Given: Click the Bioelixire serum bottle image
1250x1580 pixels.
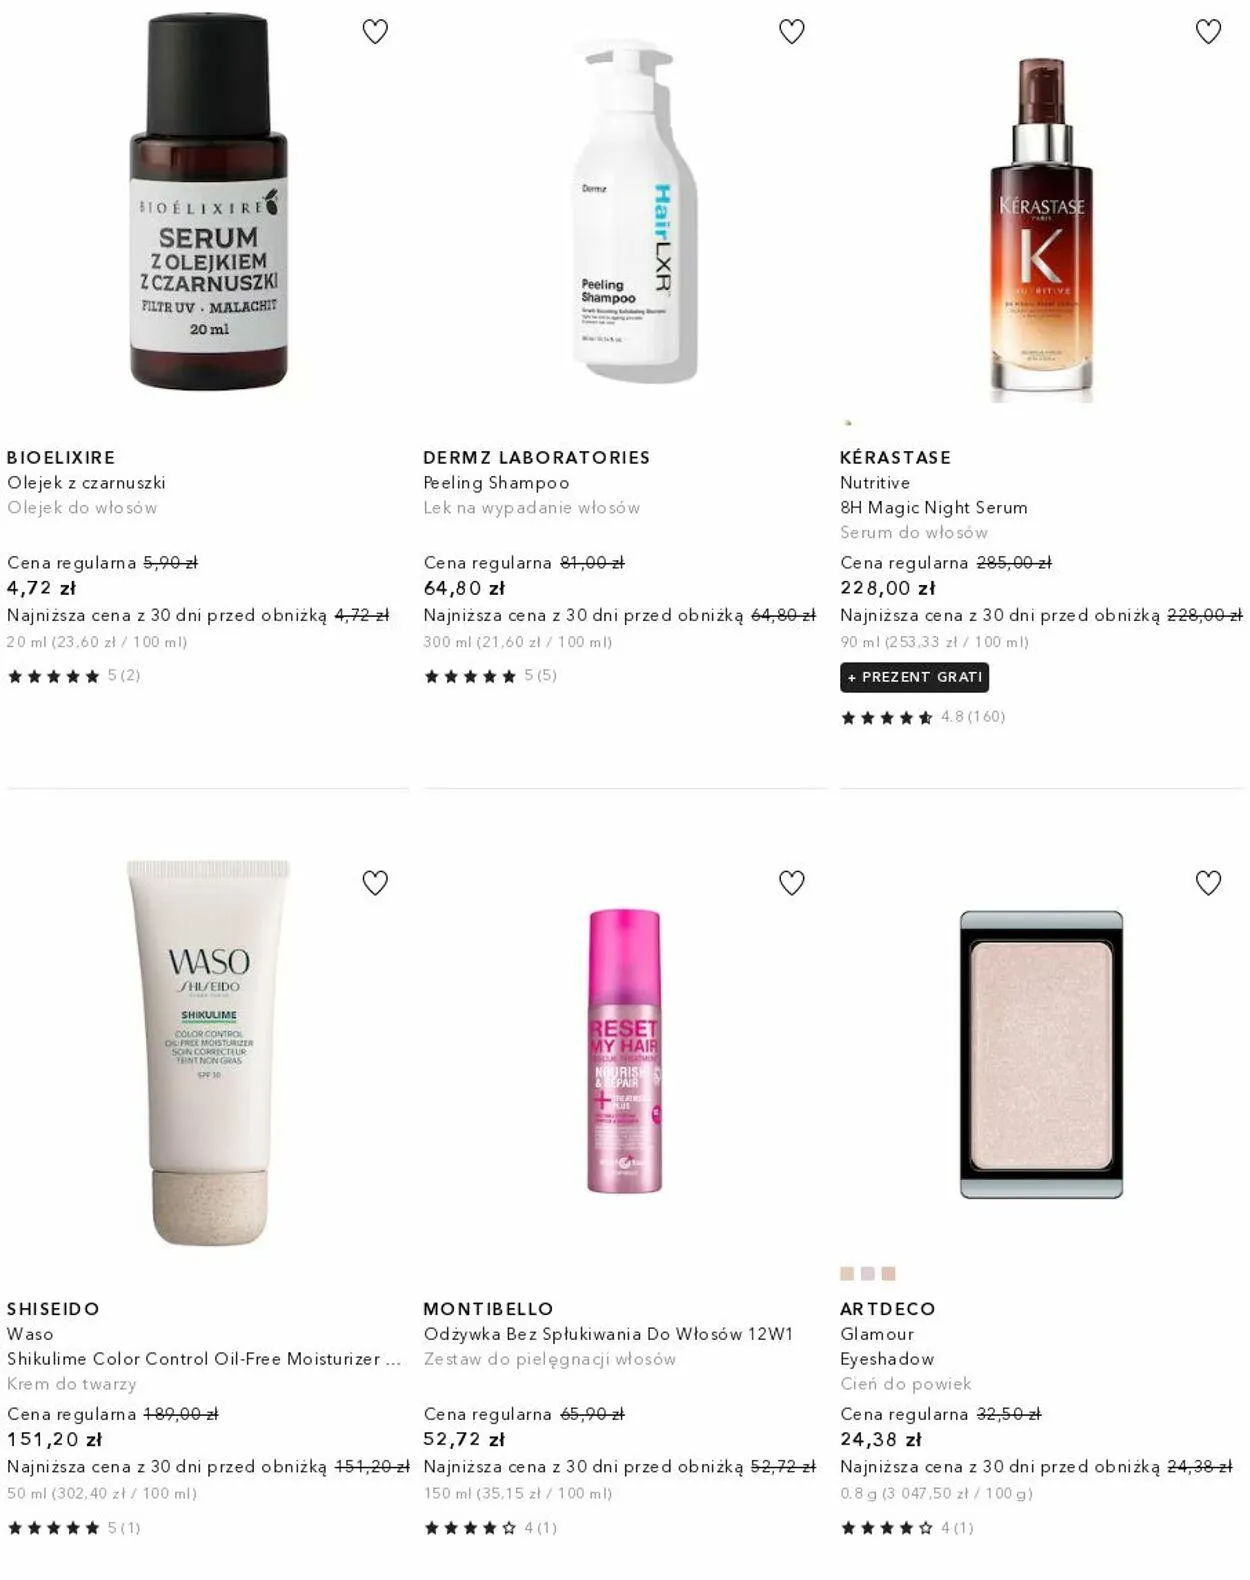Looking at the screenshot, I should click(209, 203).
